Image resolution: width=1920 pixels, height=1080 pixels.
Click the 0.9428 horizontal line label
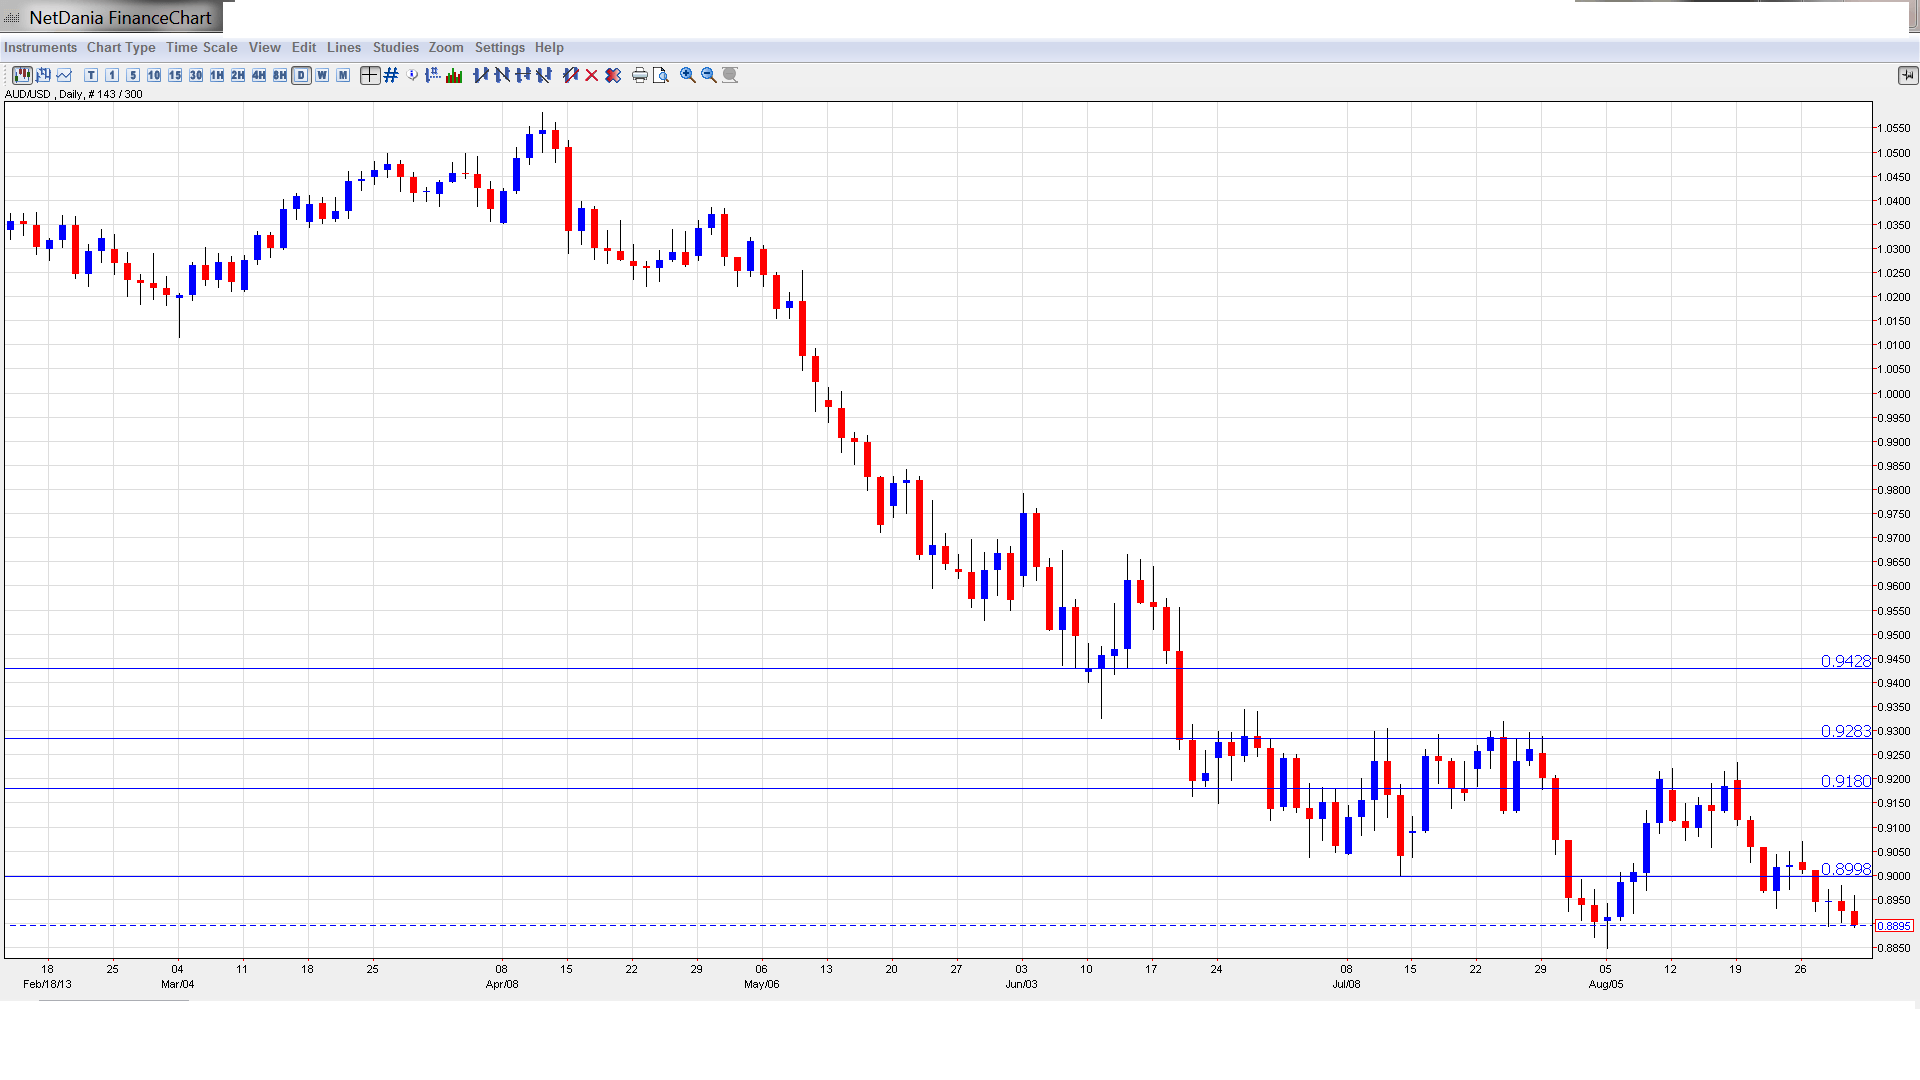(1845, 661)
